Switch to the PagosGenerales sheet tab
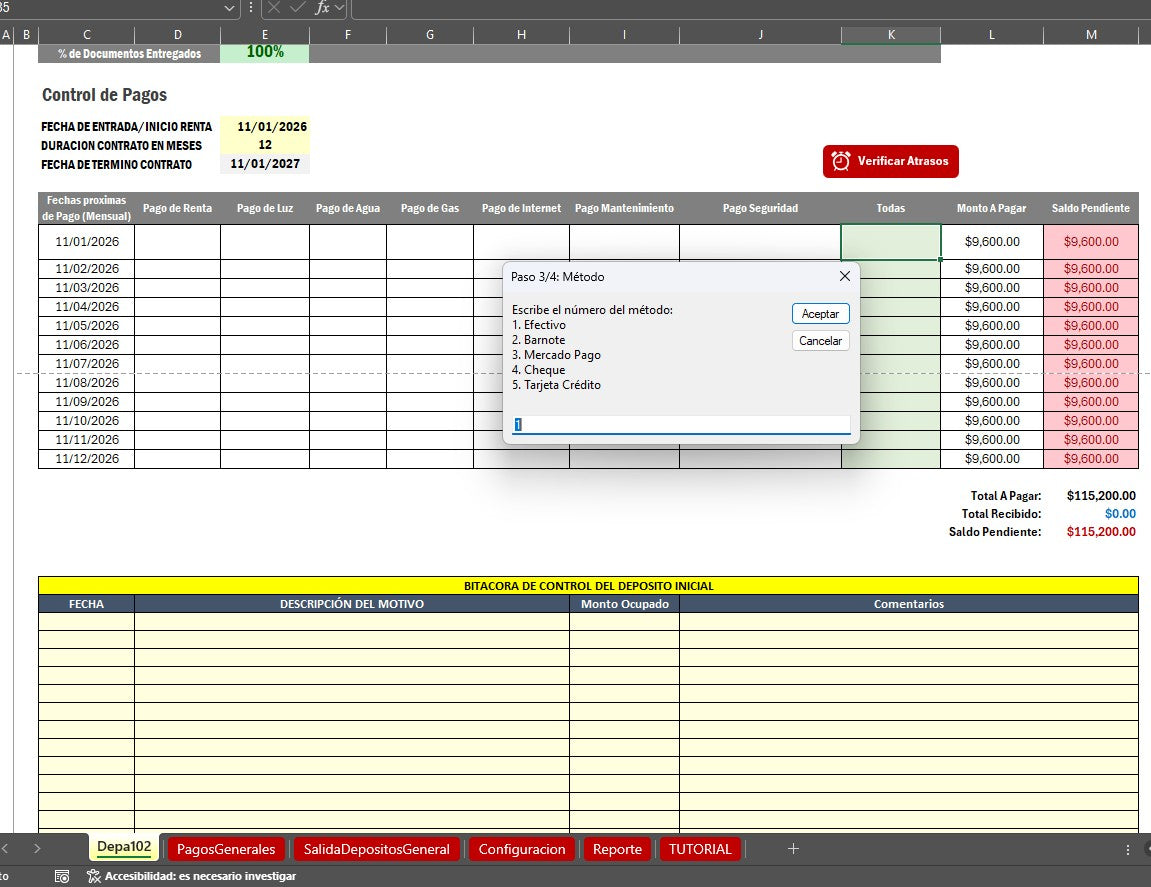This screenshot has width=1151, height=887. click(x=225, y=848)
